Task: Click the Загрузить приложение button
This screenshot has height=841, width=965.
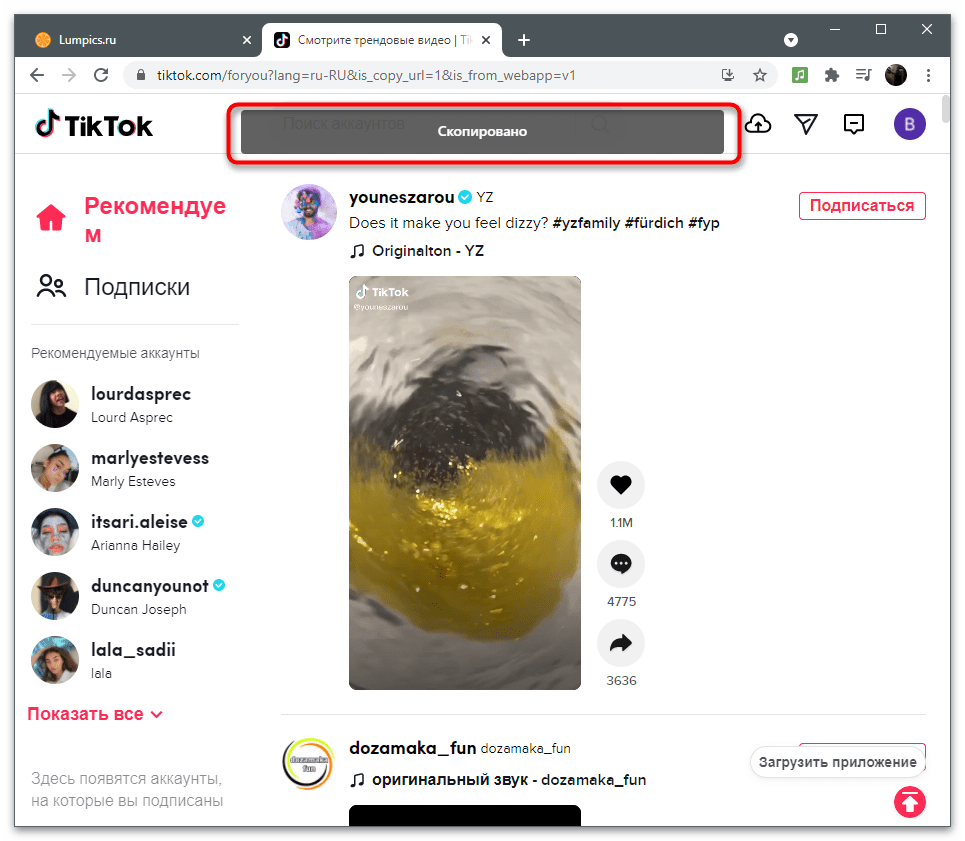Action: (838, 762)
